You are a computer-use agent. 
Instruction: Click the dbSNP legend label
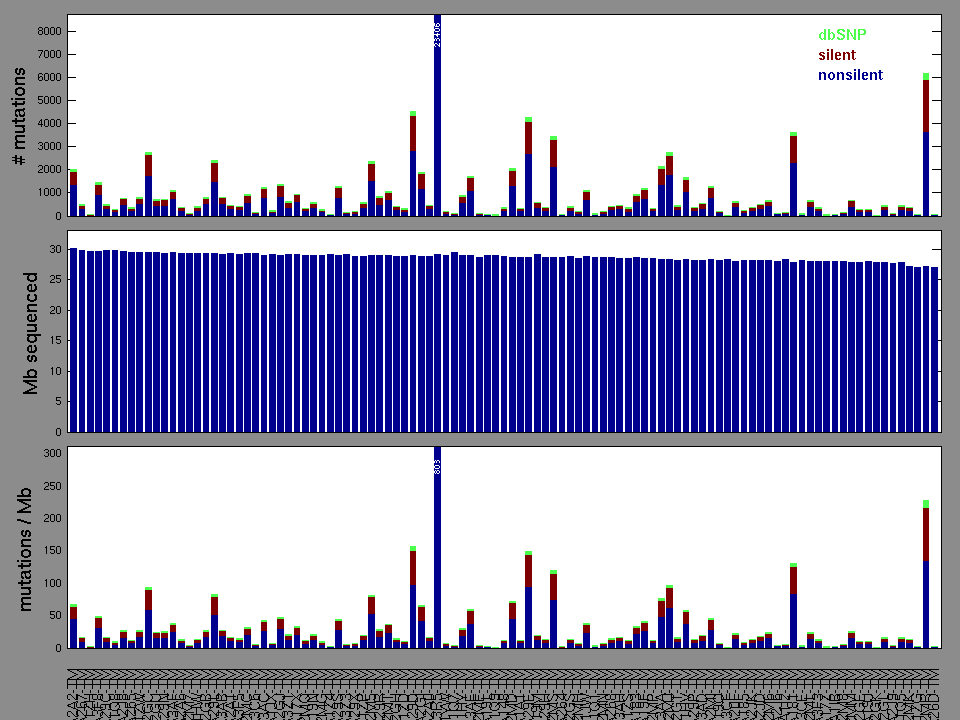pyautogui.click(x=842, y=34)
